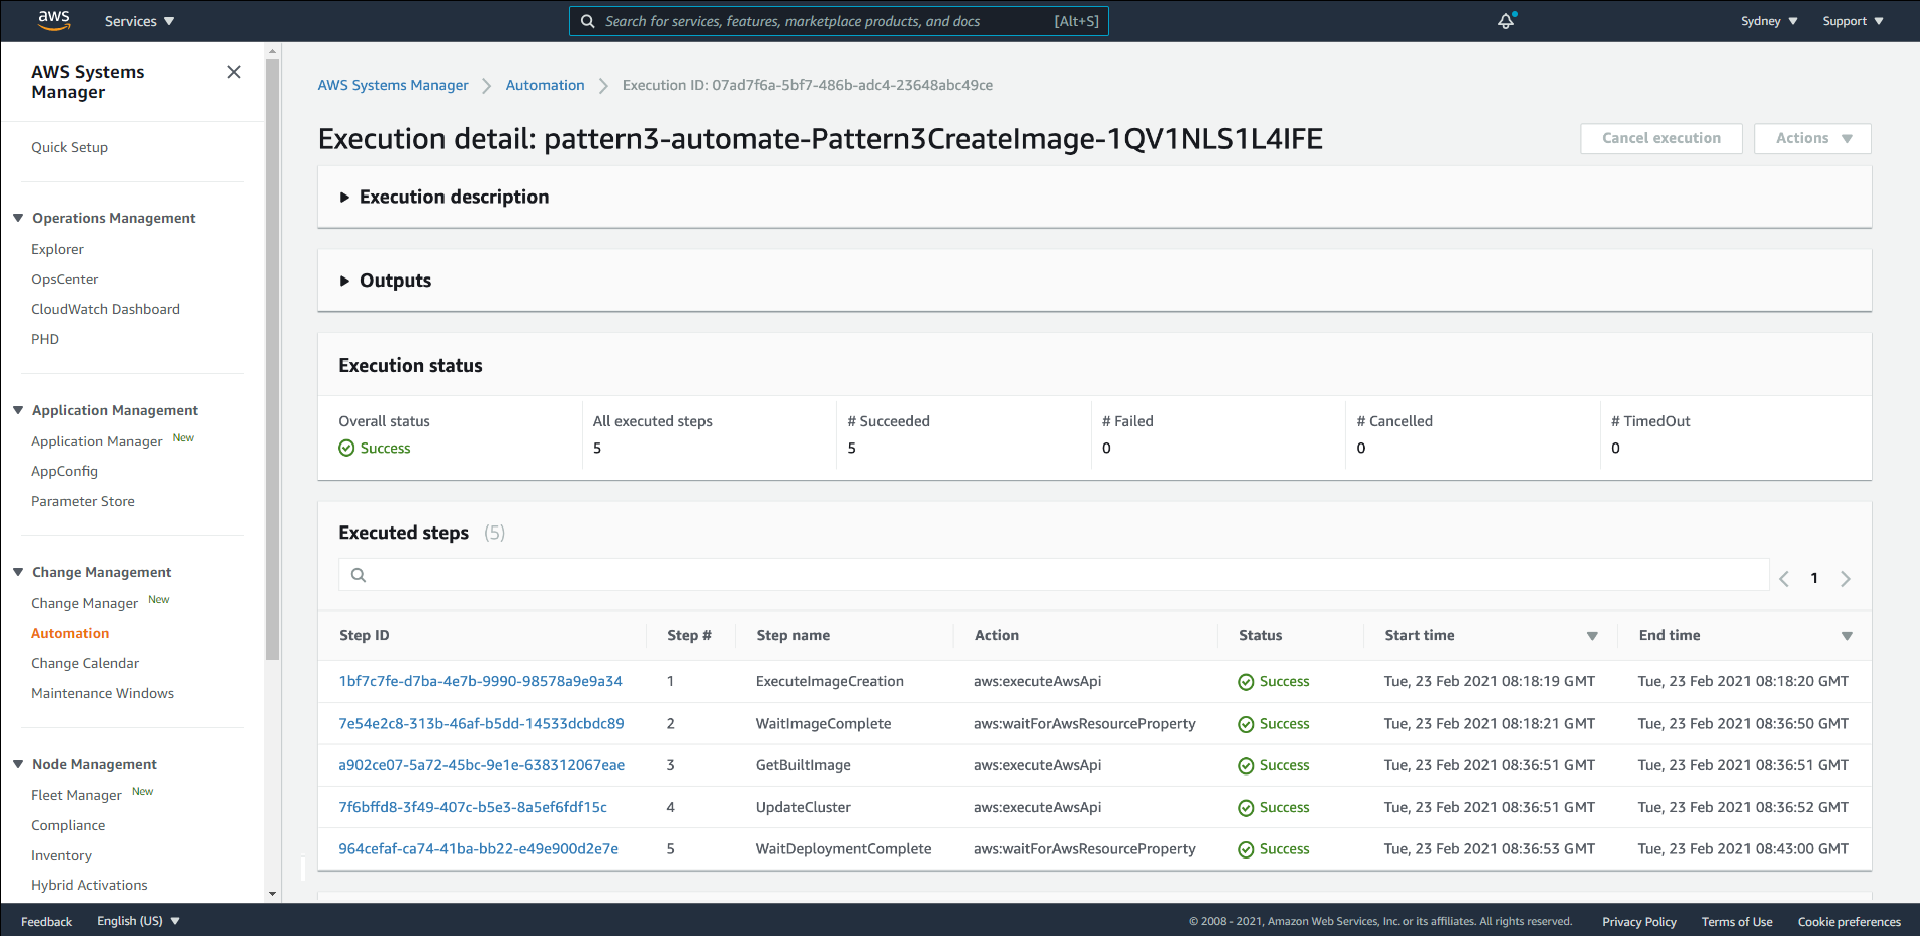Focus the Executed steps filter field
The height and width of the screenshot is (936, 1920).
pos(1053,575)
